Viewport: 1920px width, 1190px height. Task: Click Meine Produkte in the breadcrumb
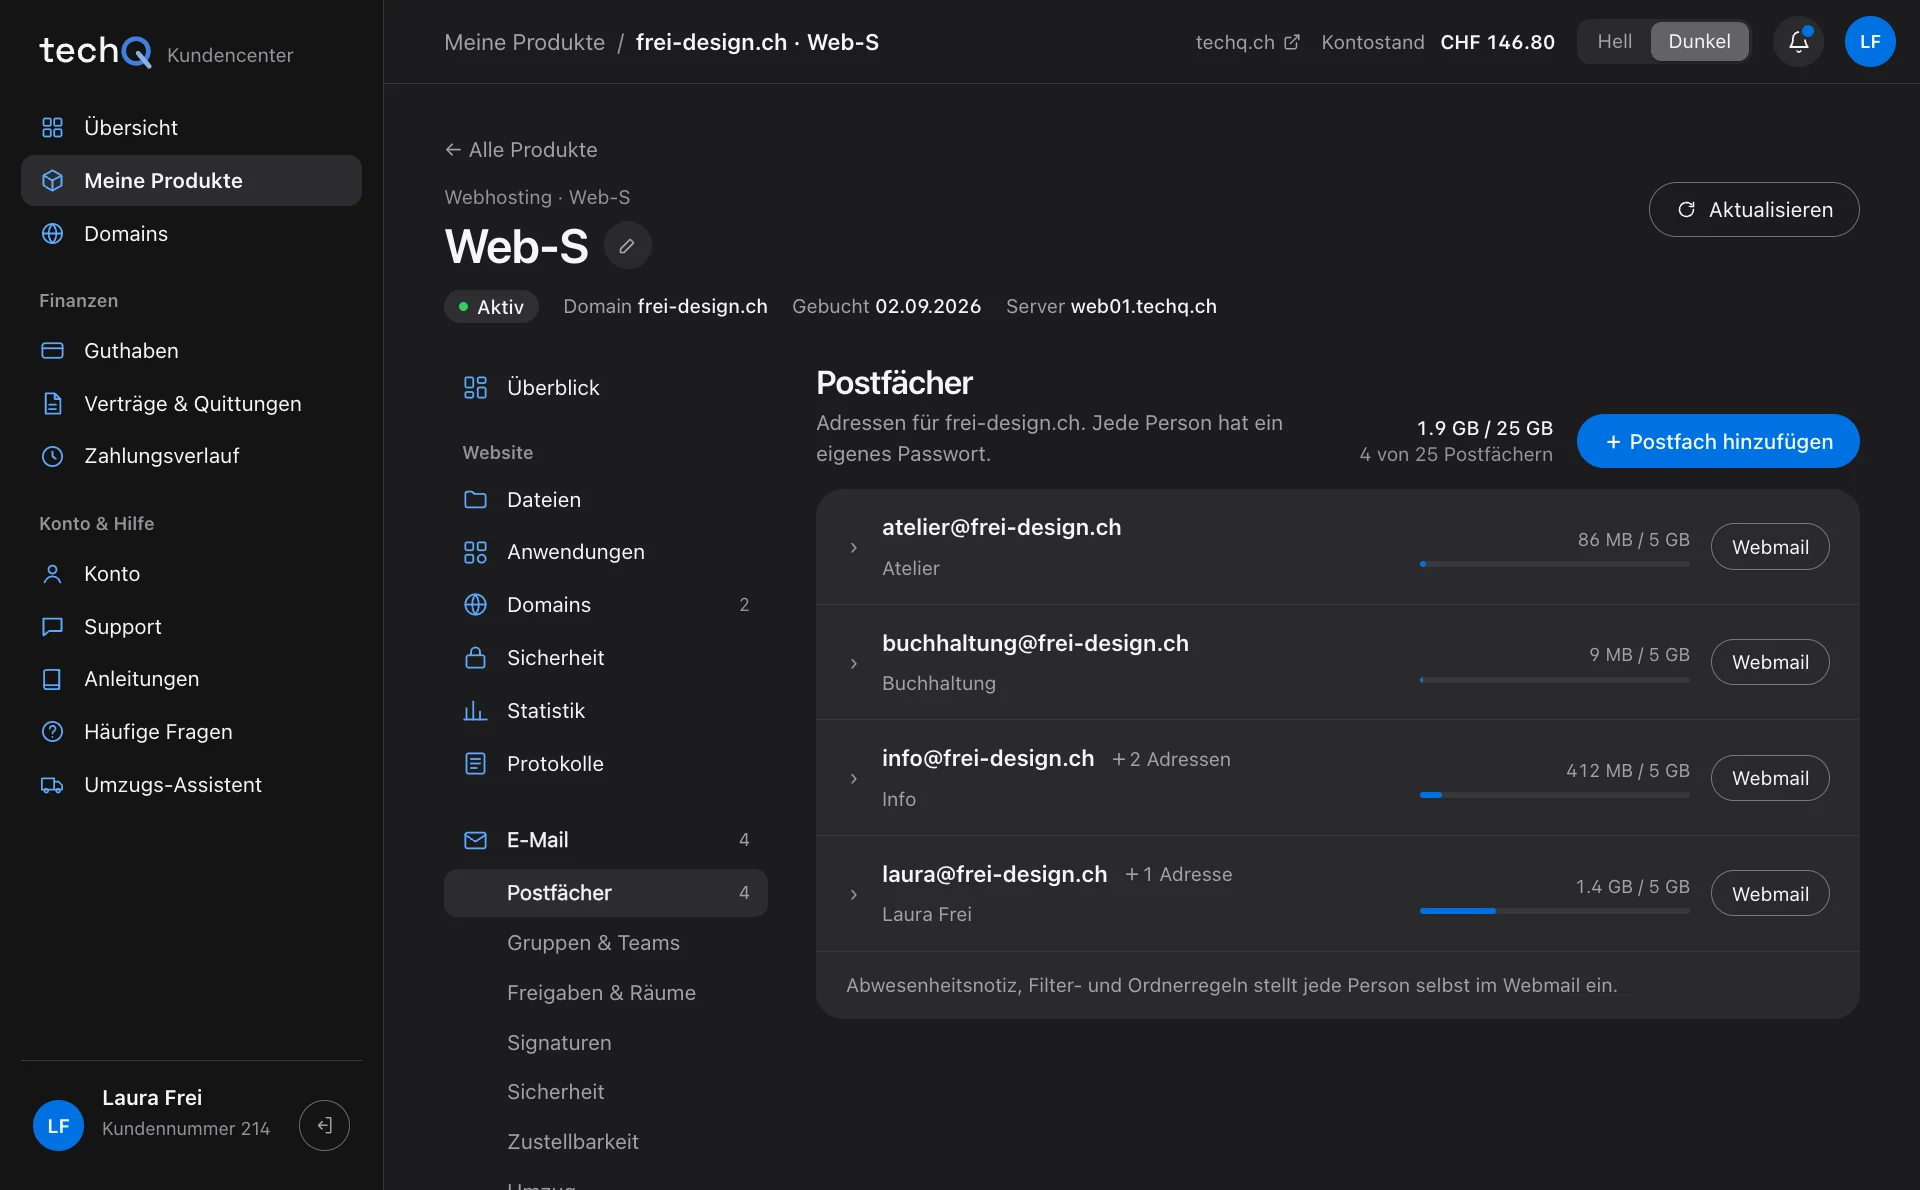(524, 42)
